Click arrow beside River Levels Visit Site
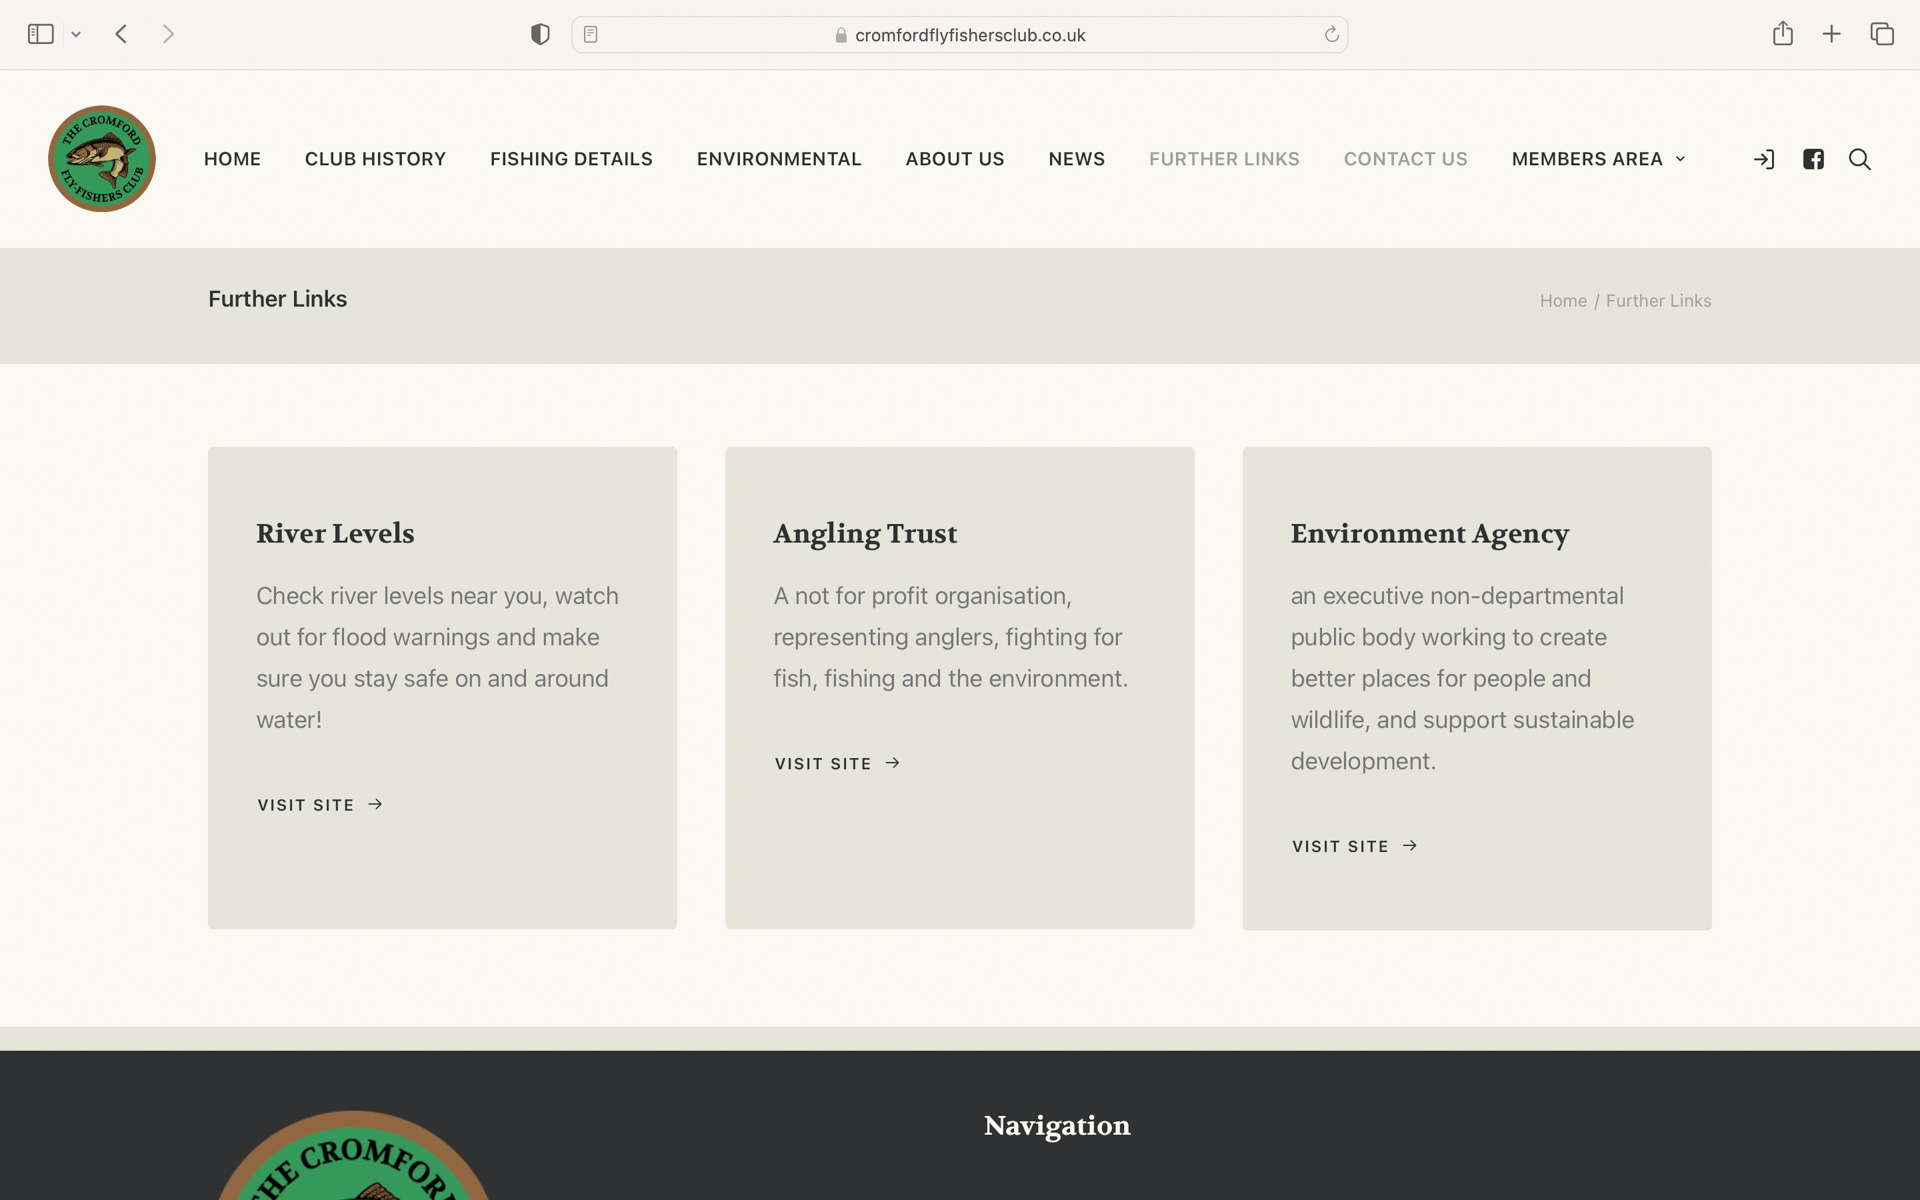The width and height of the screenshot is (1920, 1200). 375,804
